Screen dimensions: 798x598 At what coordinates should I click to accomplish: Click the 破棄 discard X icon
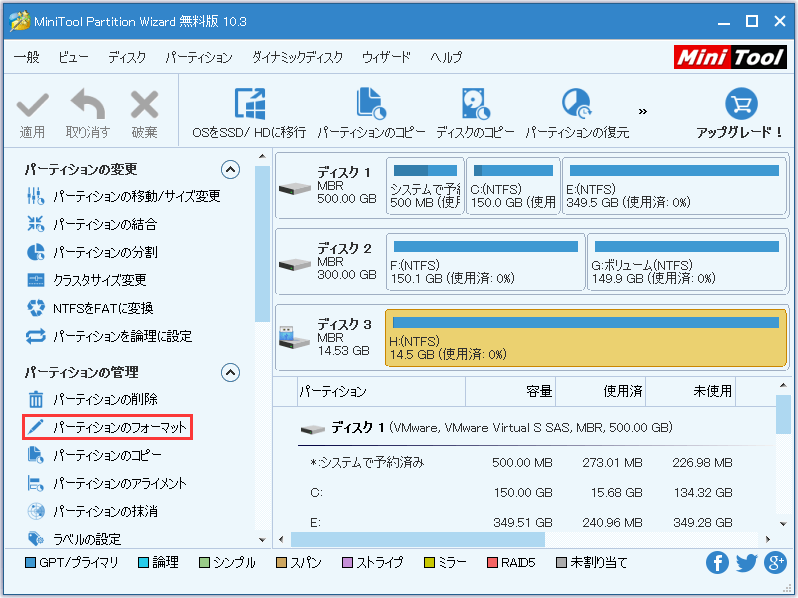coord(144,104)
